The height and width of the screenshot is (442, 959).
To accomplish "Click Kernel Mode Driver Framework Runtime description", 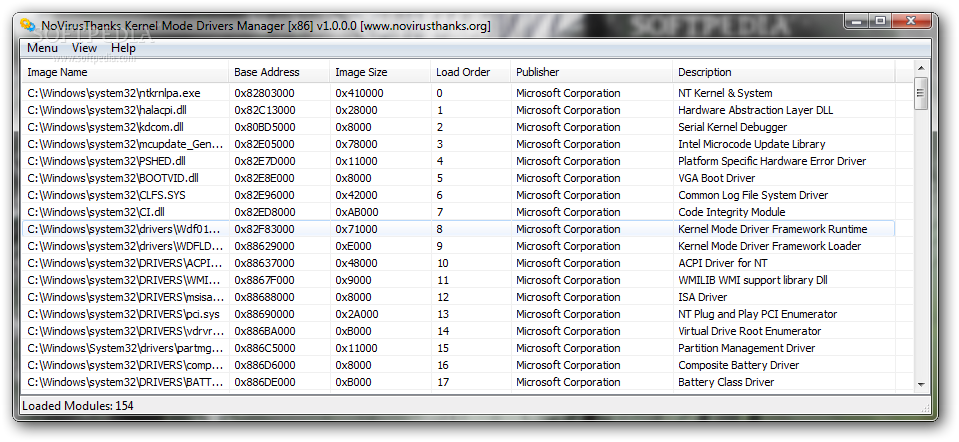I will (773, 229).
